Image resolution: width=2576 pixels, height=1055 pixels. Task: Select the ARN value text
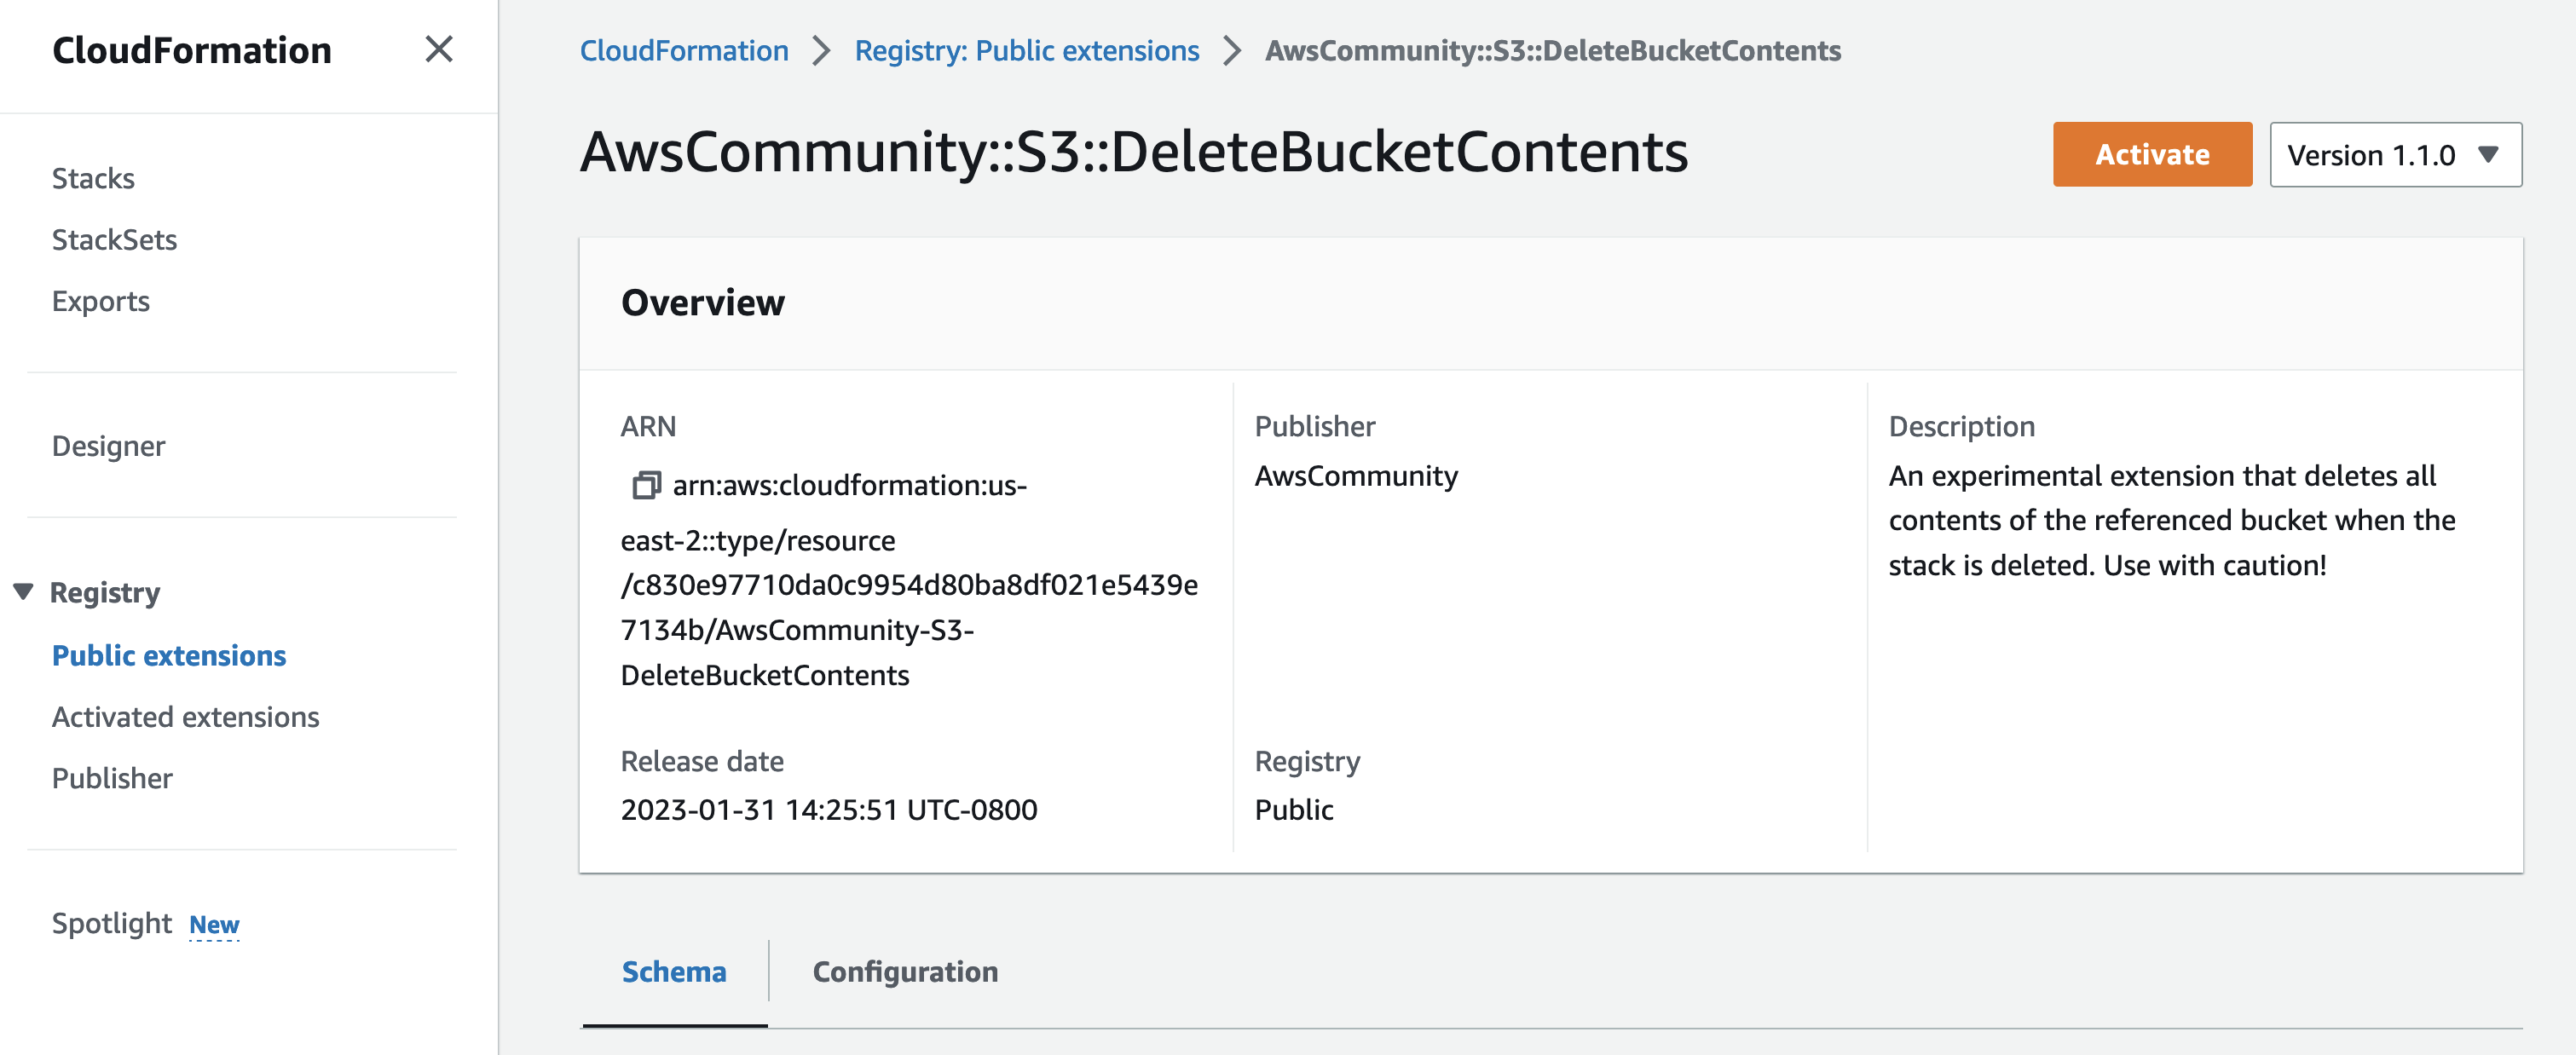coord(909,580)
